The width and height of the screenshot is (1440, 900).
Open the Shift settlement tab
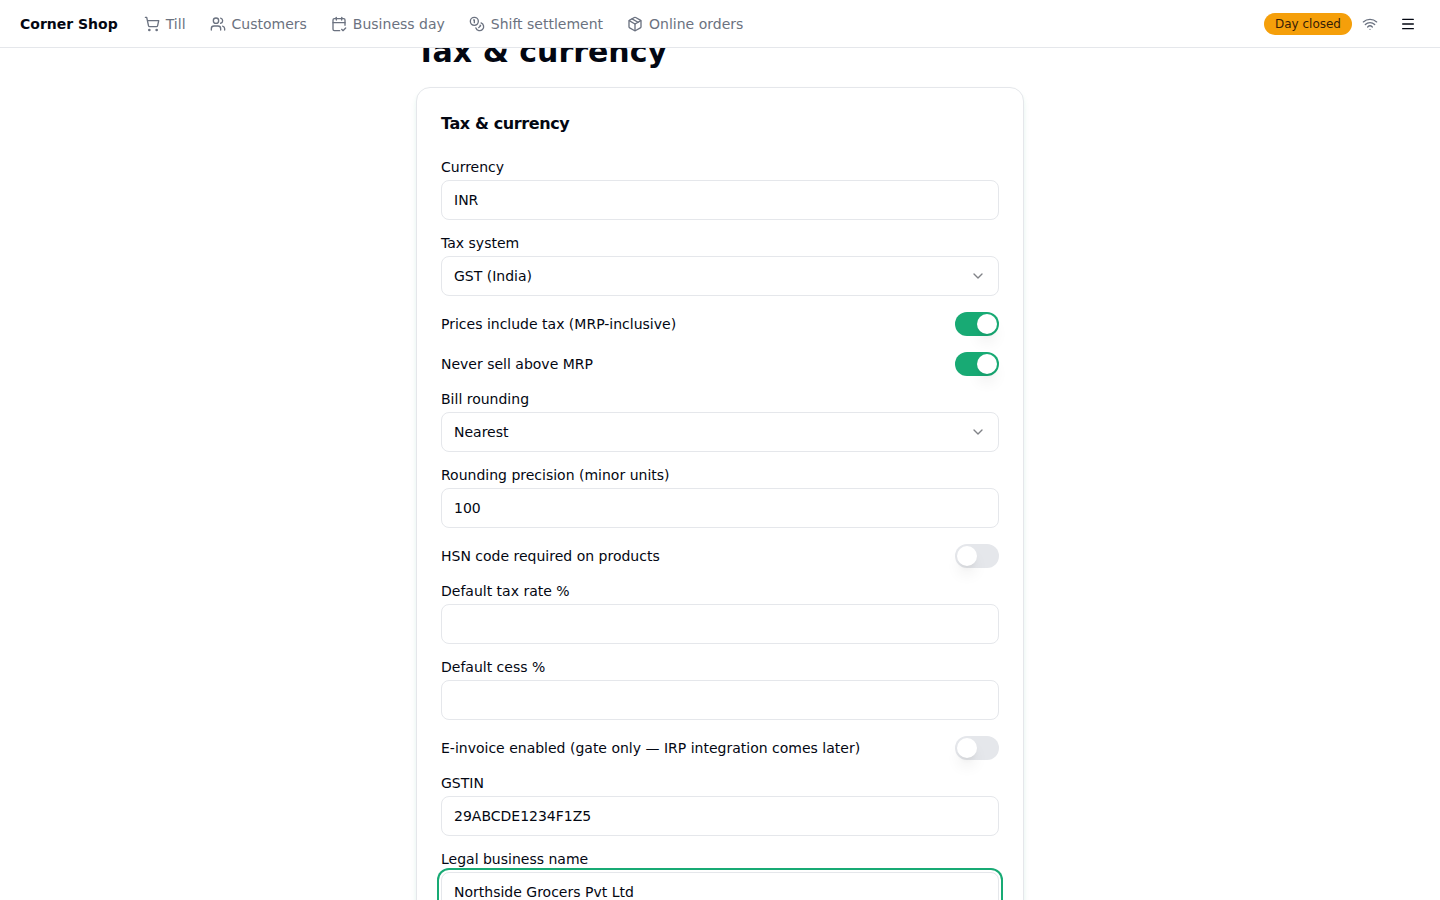click(x=536, y=24)
